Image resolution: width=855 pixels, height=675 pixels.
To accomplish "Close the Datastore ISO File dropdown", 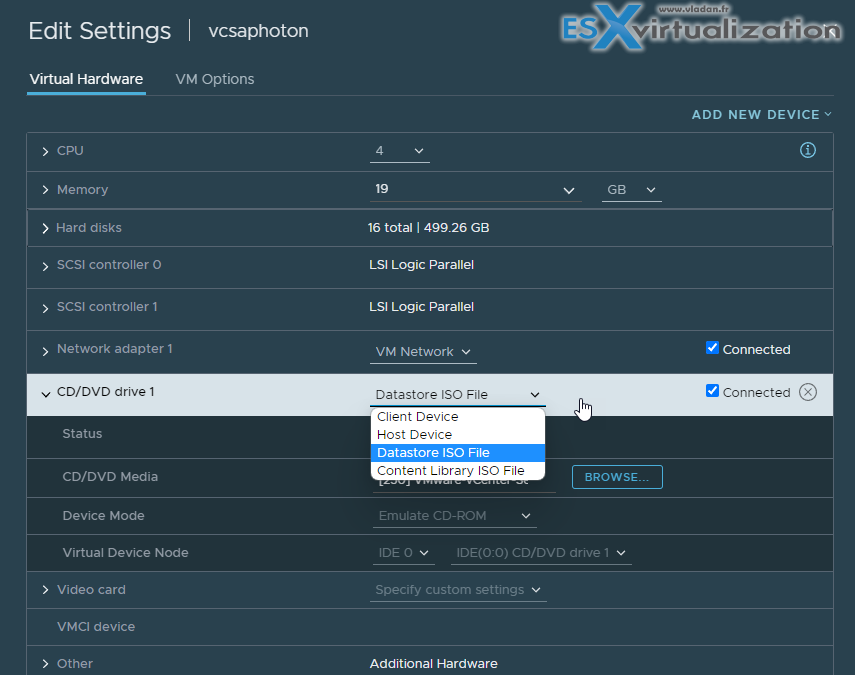I will [457, 394].
